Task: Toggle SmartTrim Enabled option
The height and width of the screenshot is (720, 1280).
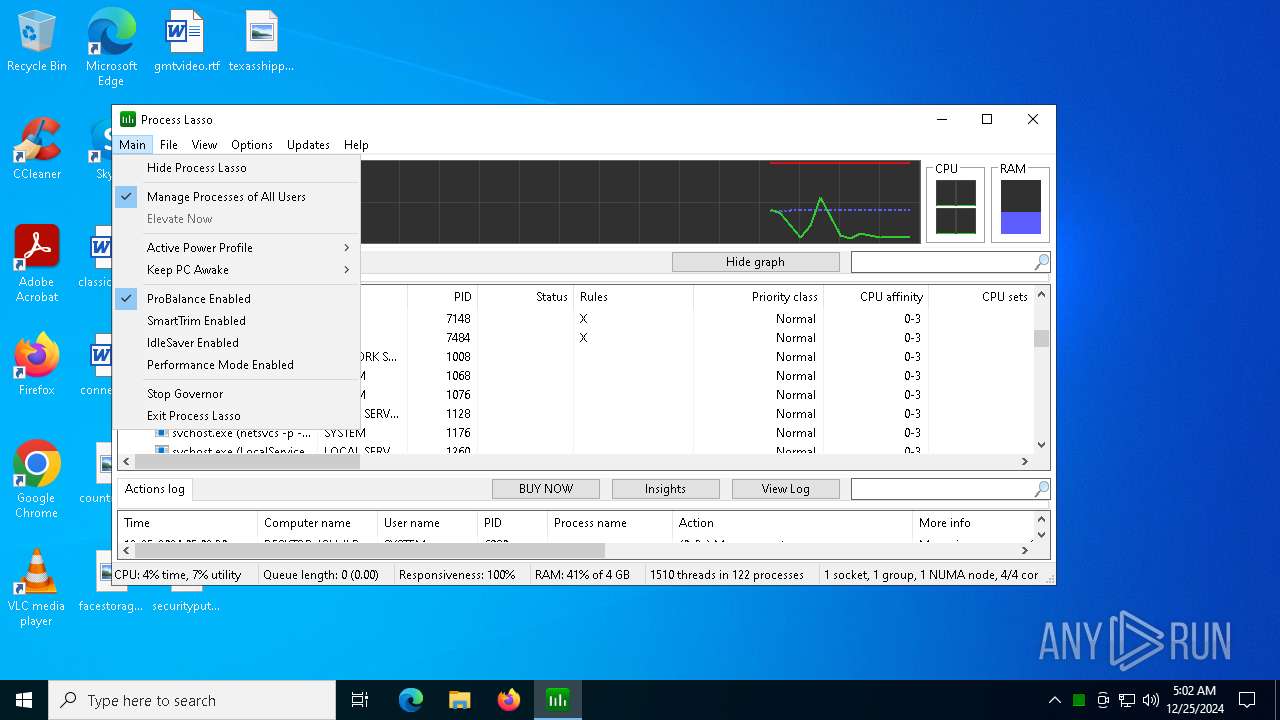Action: tap(236, 321)
